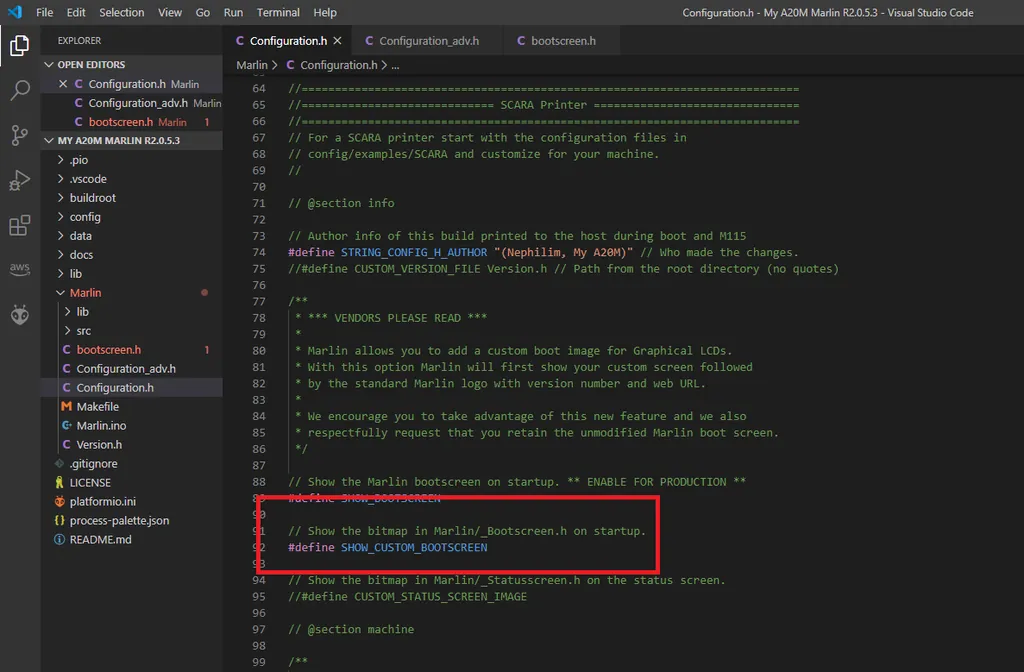Image resolution: width=1024 pixels, height=672 pixels.
Task: Open the Go menu
Action: (x=202, y=12)
